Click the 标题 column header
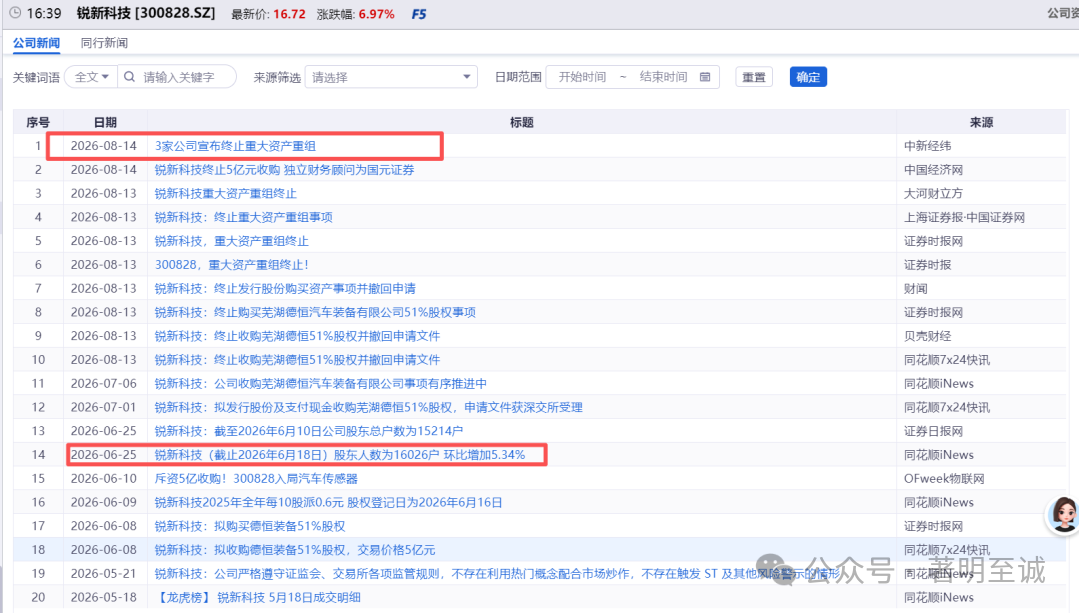This screenshot has height=613, width=1079. point(522,122)
